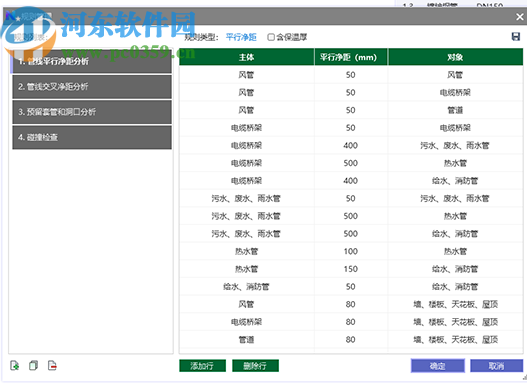Click the save rules floppy disk icon
The image size is (527, 391).
coord(516,37)
